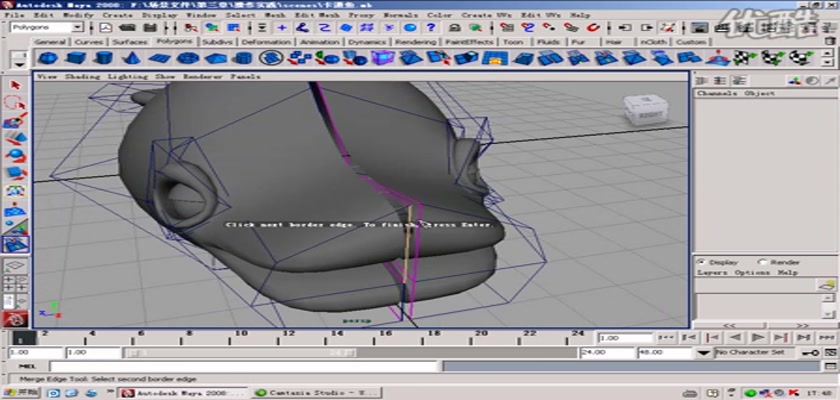Go to start of playback range
The width and height of the screenshot is (840, 400).
tap(666, 337)
